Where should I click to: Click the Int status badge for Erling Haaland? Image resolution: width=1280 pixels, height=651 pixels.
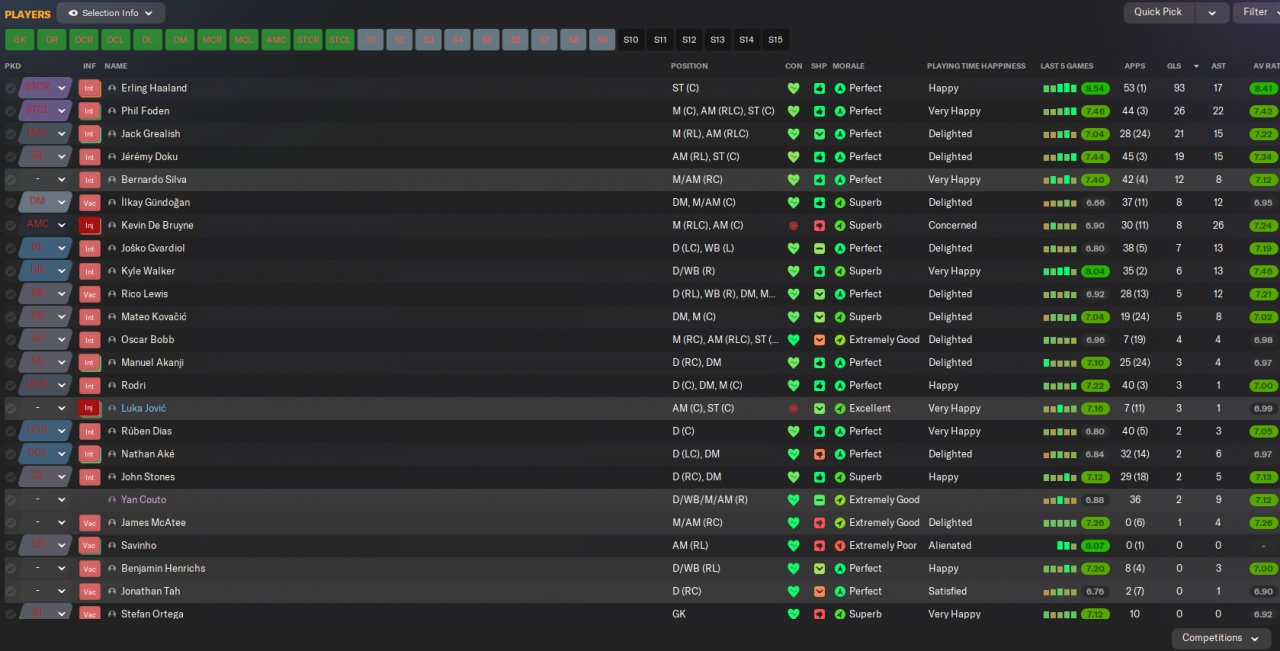tap(89, 88)
